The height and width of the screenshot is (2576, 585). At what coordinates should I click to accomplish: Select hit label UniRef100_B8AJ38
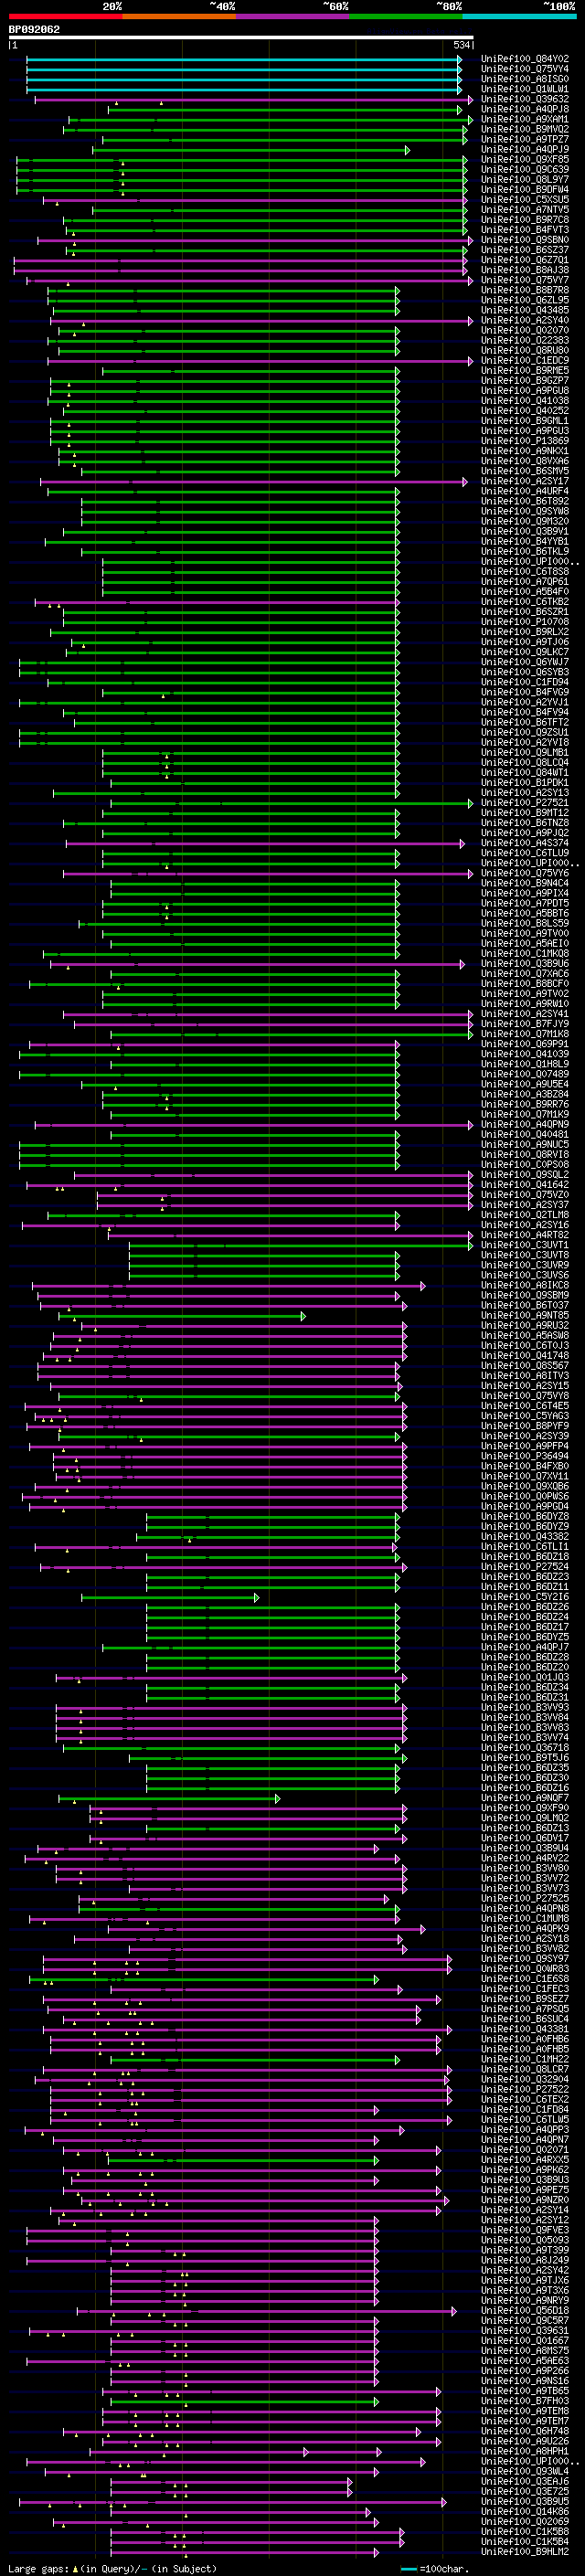(525, 270)
